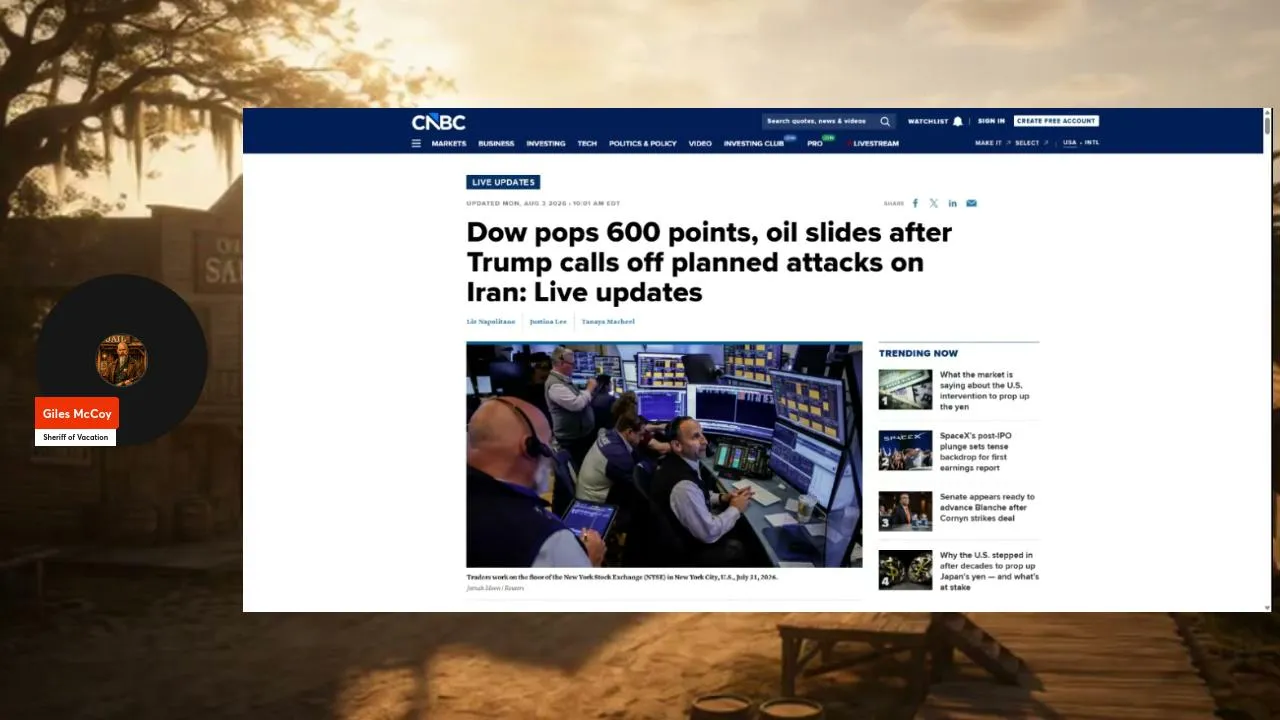
Task: Open the Livestream link
Action: coord(876,143)
